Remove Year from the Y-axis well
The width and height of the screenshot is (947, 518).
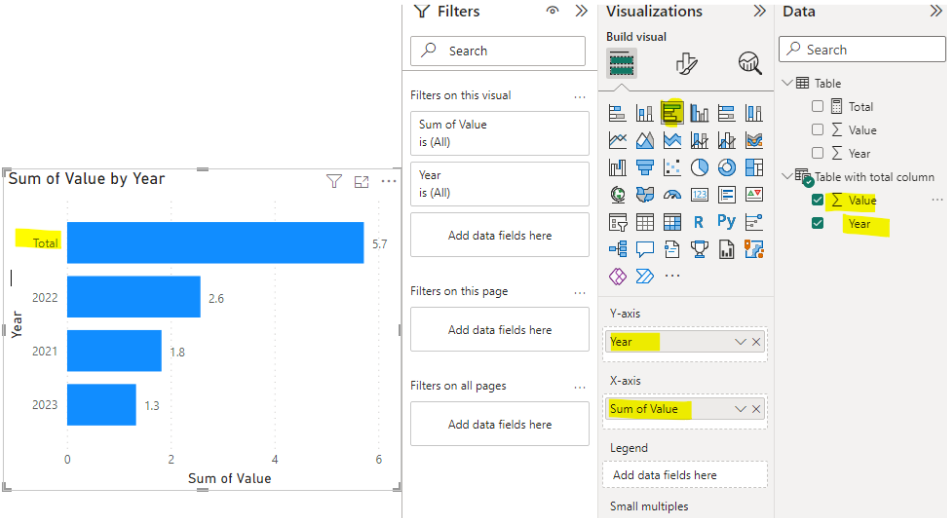tap(756, 342)
